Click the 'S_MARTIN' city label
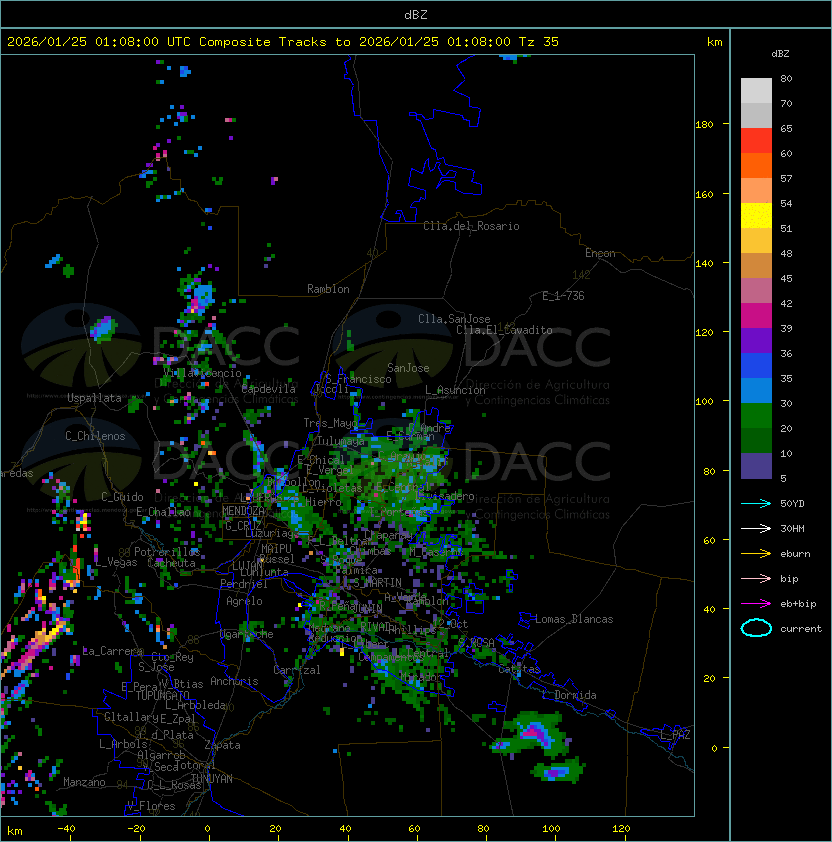The width and height of the screenshot is (832, 842). coord(378,583)
